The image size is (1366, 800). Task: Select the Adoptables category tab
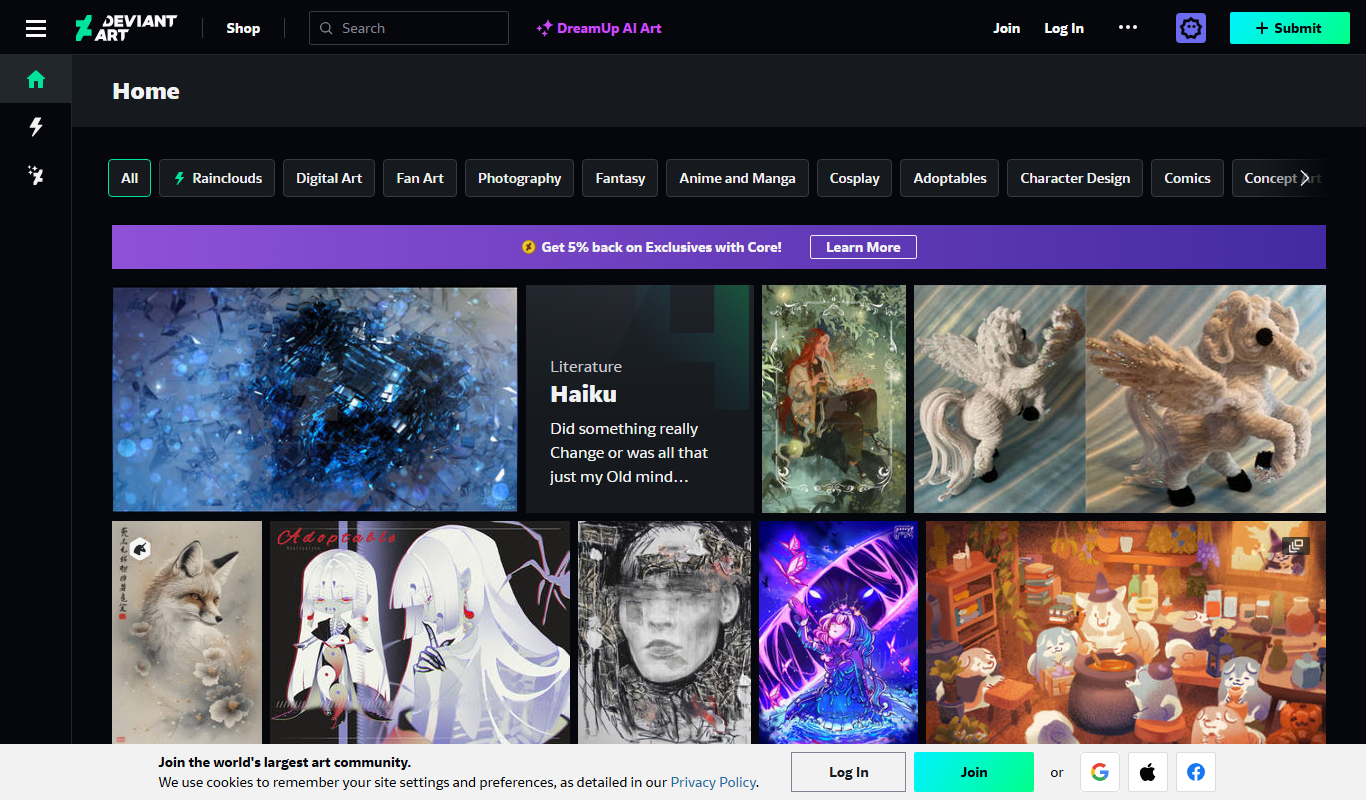[x=950, y=178]
